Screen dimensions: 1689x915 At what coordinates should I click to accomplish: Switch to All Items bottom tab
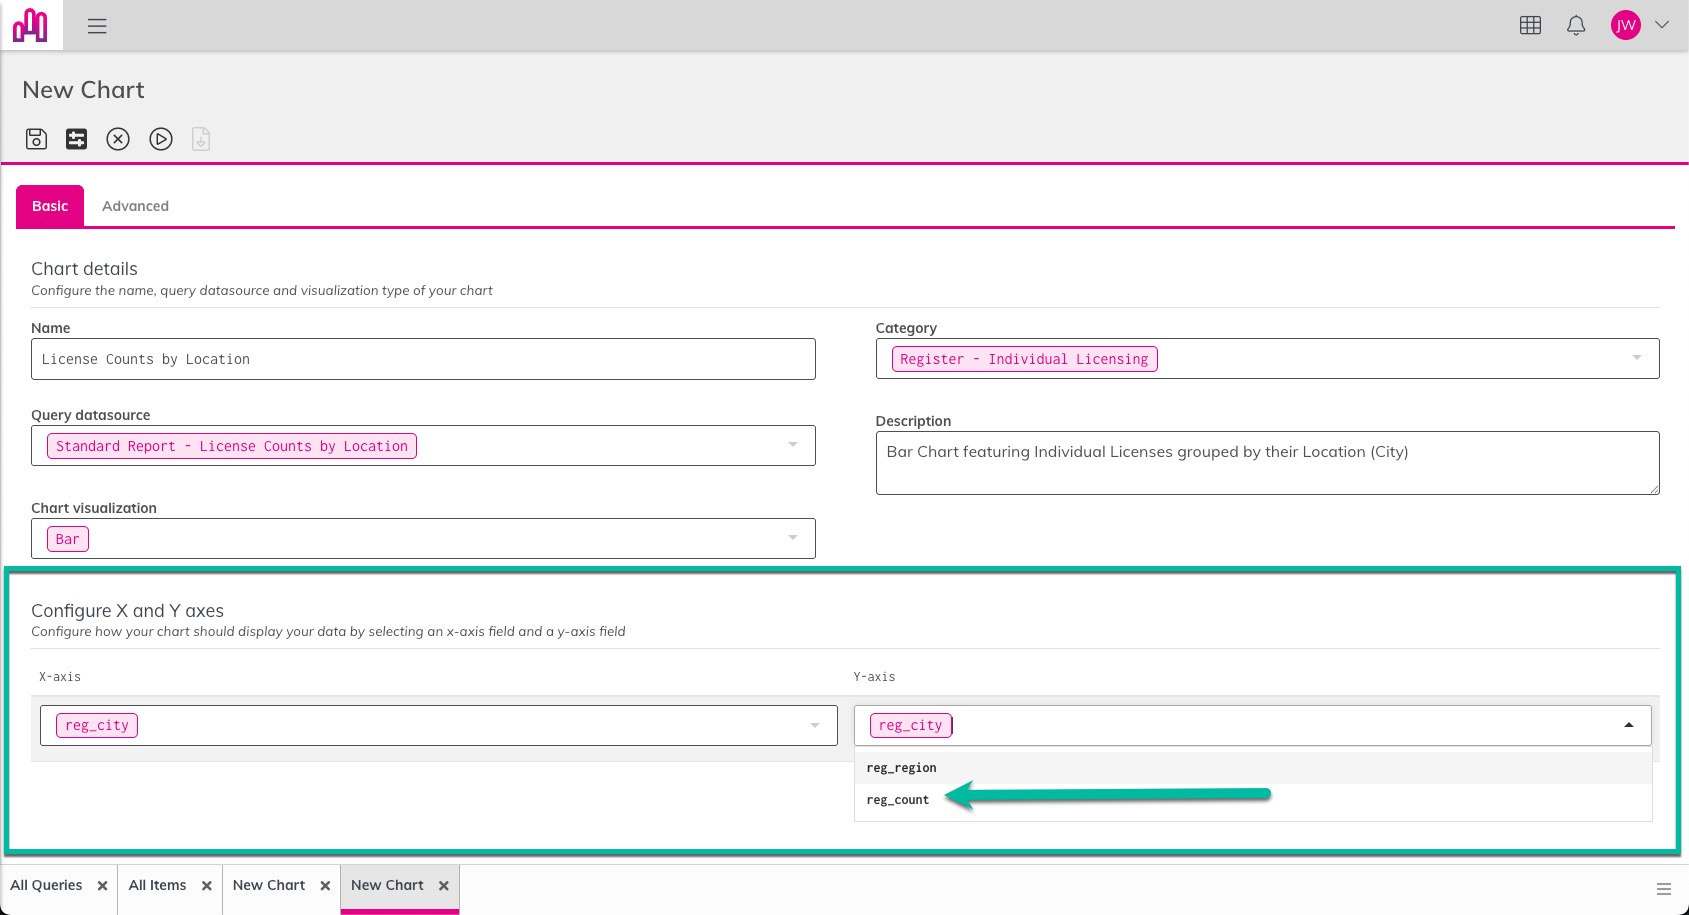click(x=157, y=885)
